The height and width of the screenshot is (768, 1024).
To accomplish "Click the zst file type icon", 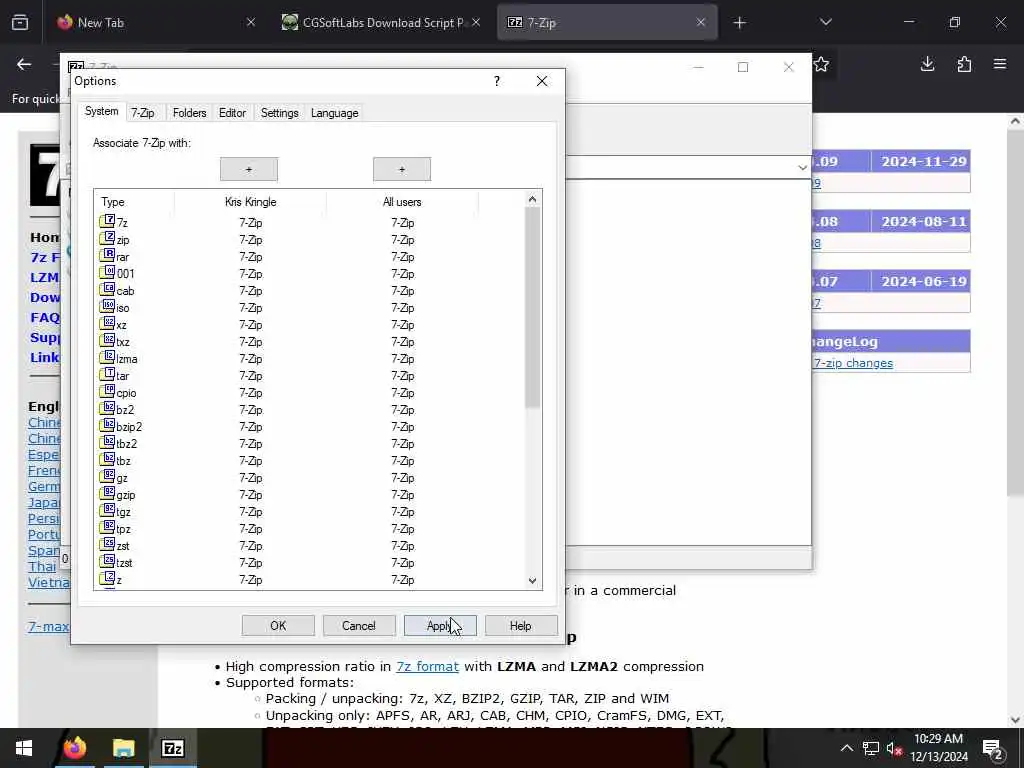I will point(107,544).
